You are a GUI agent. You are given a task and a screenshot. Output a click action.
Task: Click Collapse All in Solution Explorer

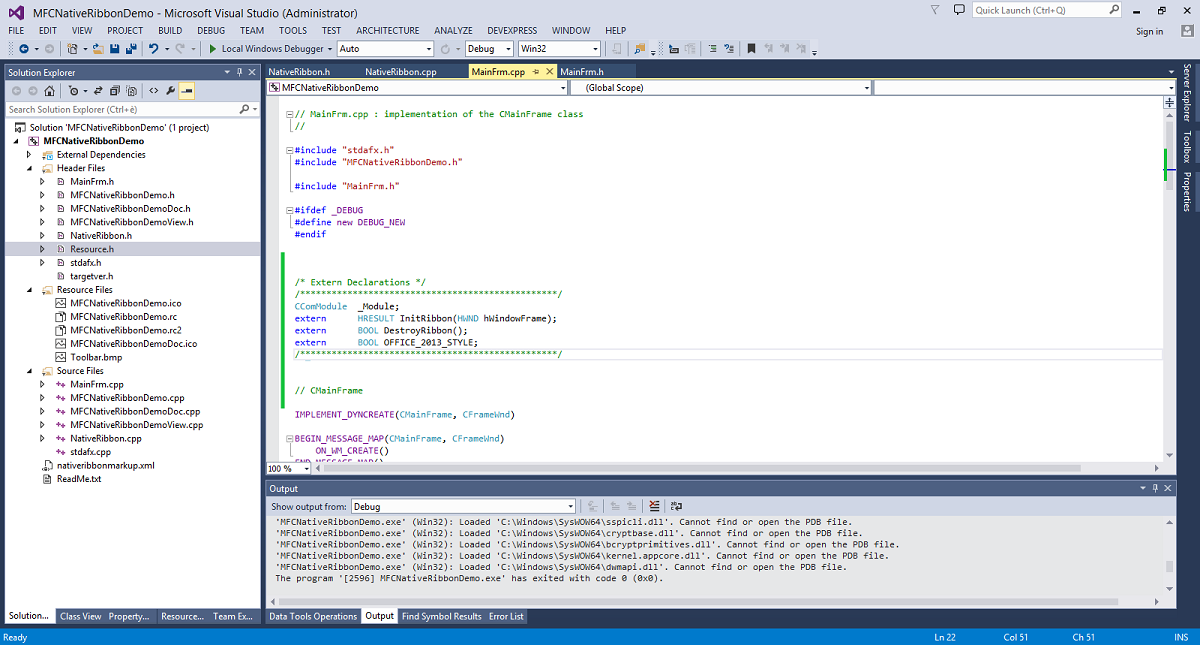tap(115, 90)
